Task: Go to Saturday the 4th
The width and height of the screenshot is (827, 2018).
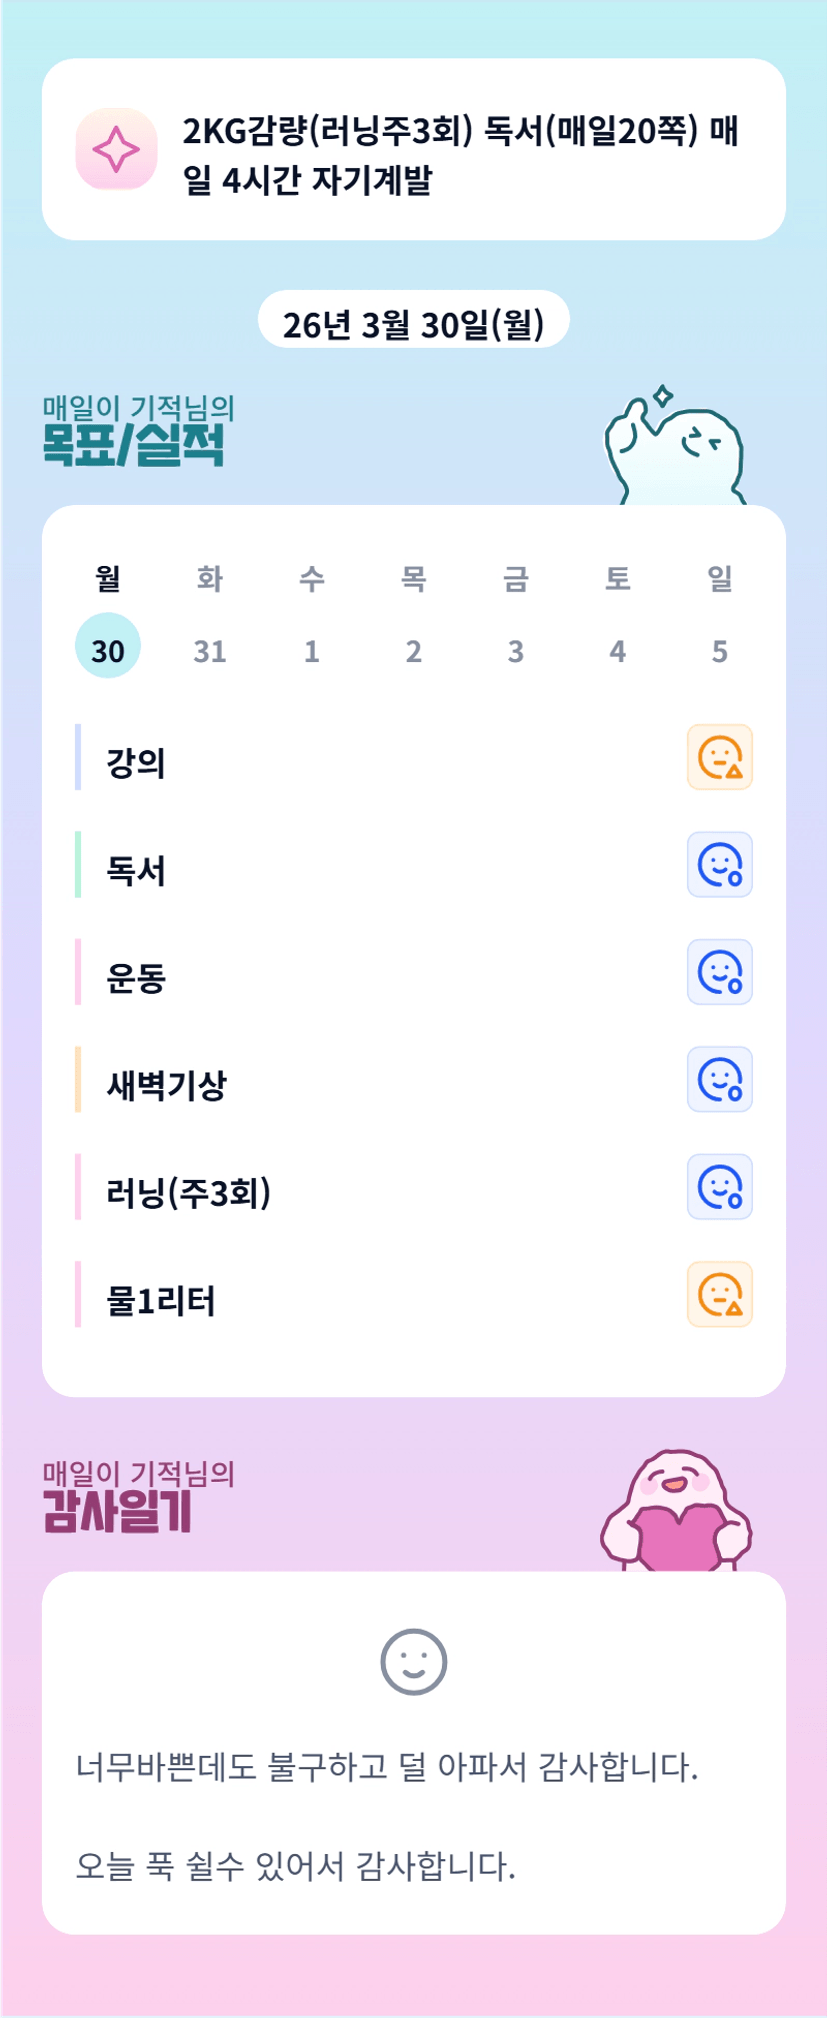Action: [x=618, y=651]
